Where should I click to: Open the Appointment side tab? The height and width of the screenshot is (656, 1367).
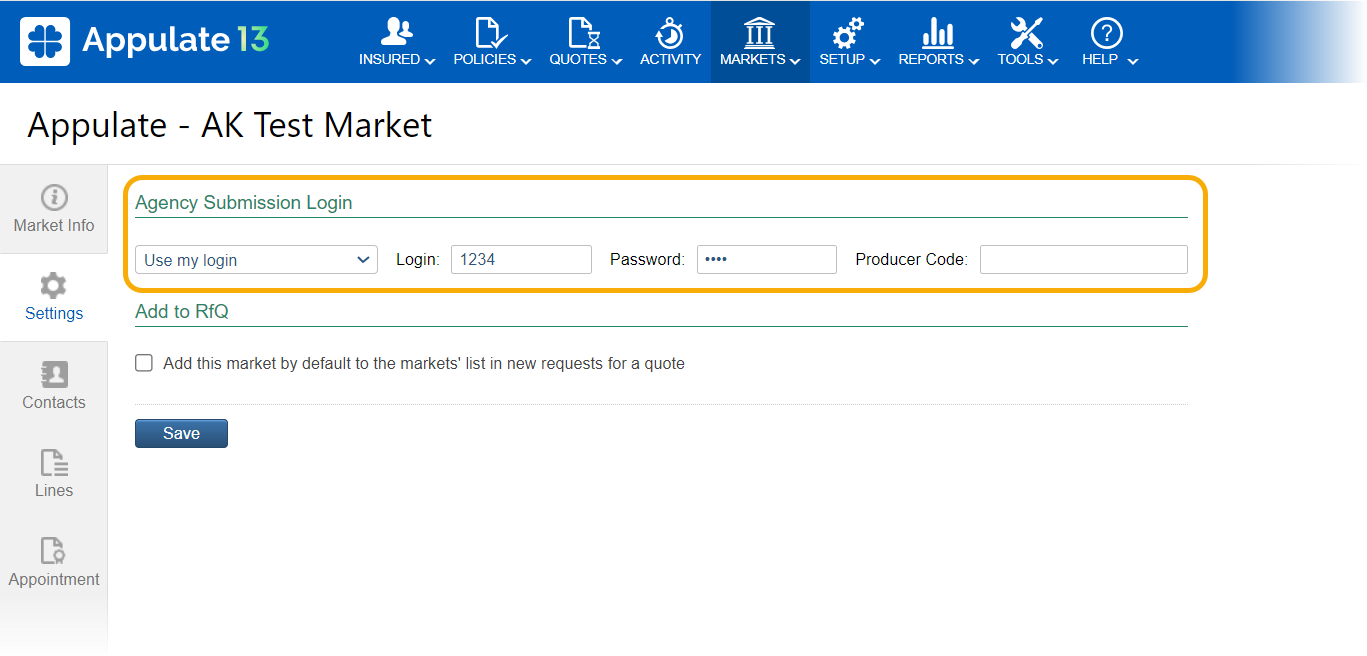point(54,563)
